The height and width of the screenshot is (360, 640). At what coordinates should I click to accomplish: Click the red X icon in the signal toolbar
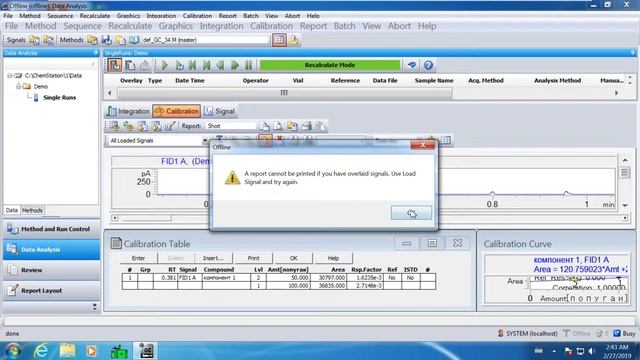280,140
